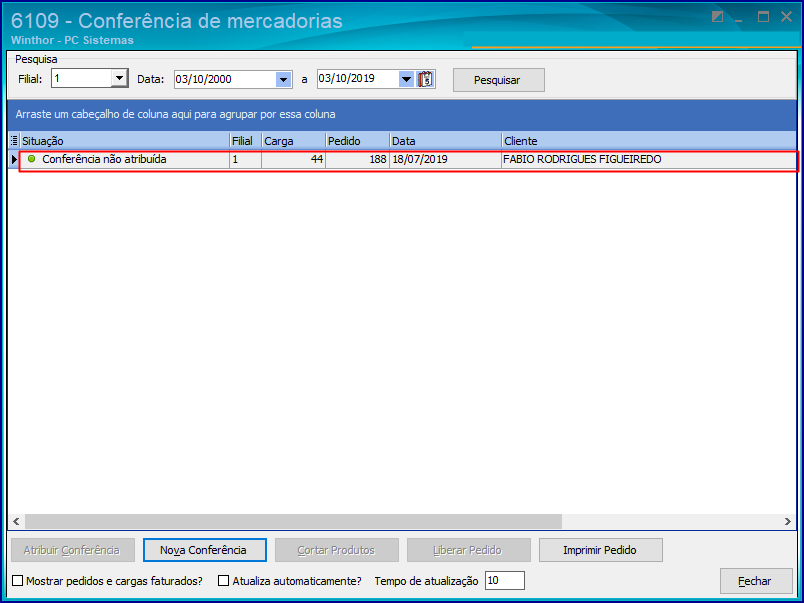Click the Filial column header
Viewport: 804px width, 603px height.
click(246, 141)
